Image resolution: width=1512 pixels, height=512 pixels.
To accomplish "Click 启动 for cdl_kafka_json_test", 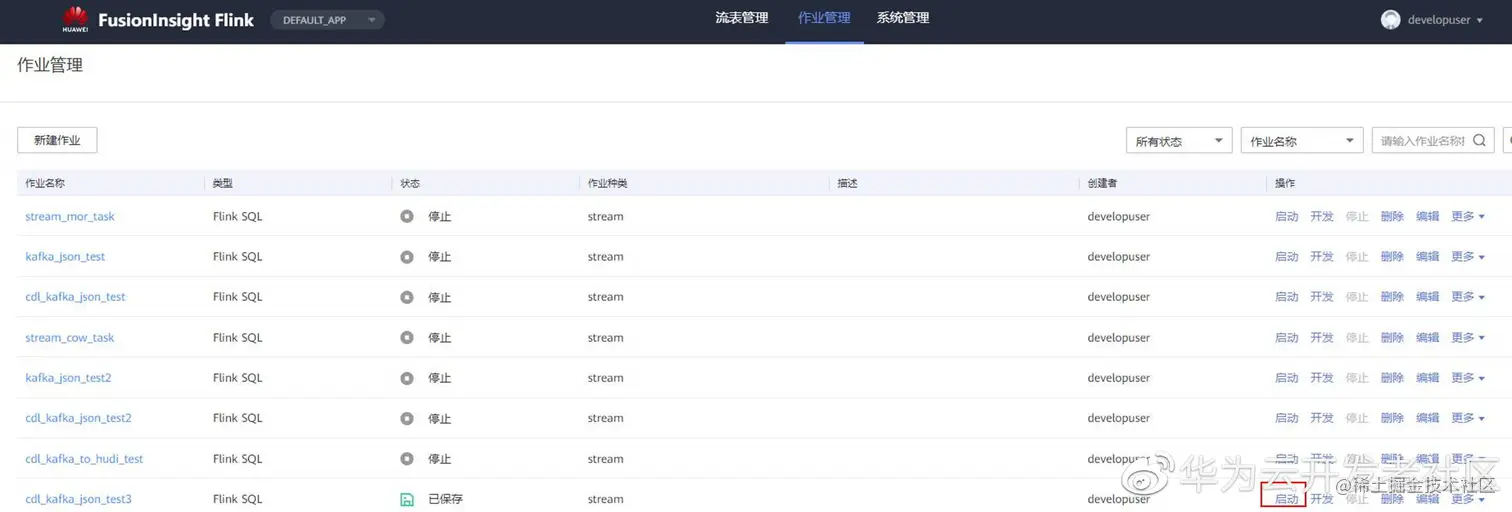I will [x=1286, y=297].
